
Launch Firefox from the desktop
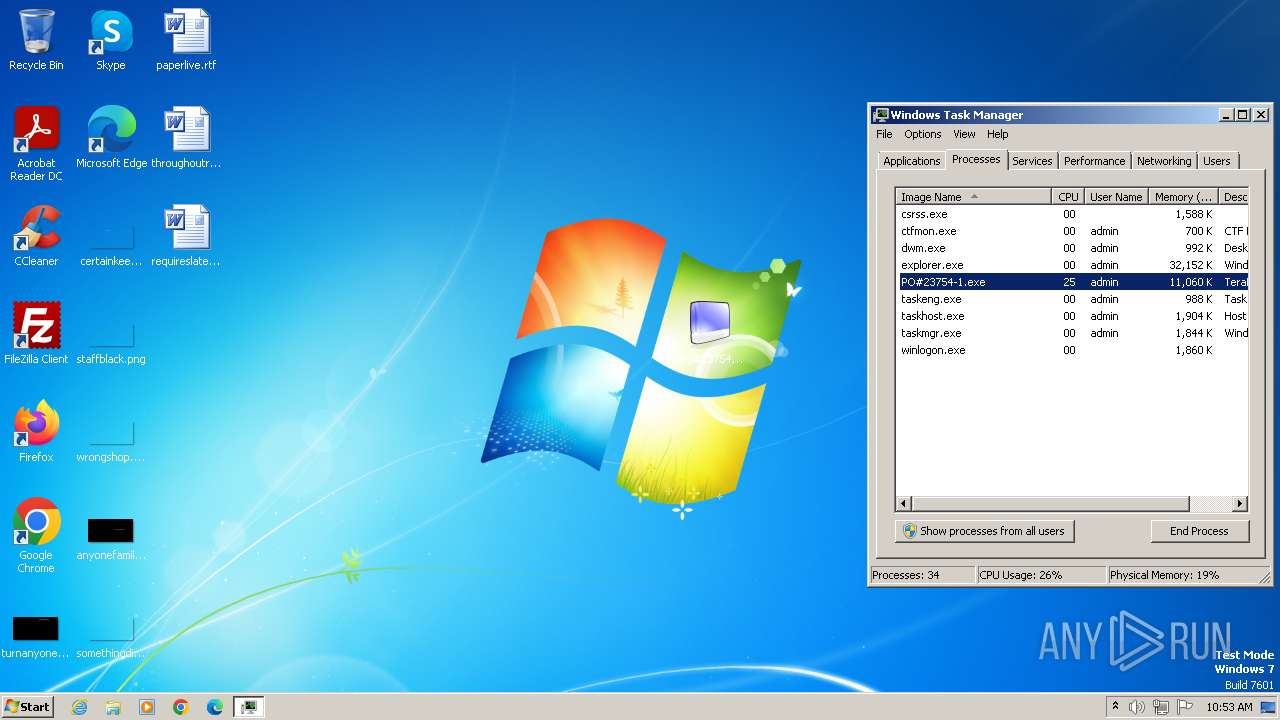[x=36, y=431]
